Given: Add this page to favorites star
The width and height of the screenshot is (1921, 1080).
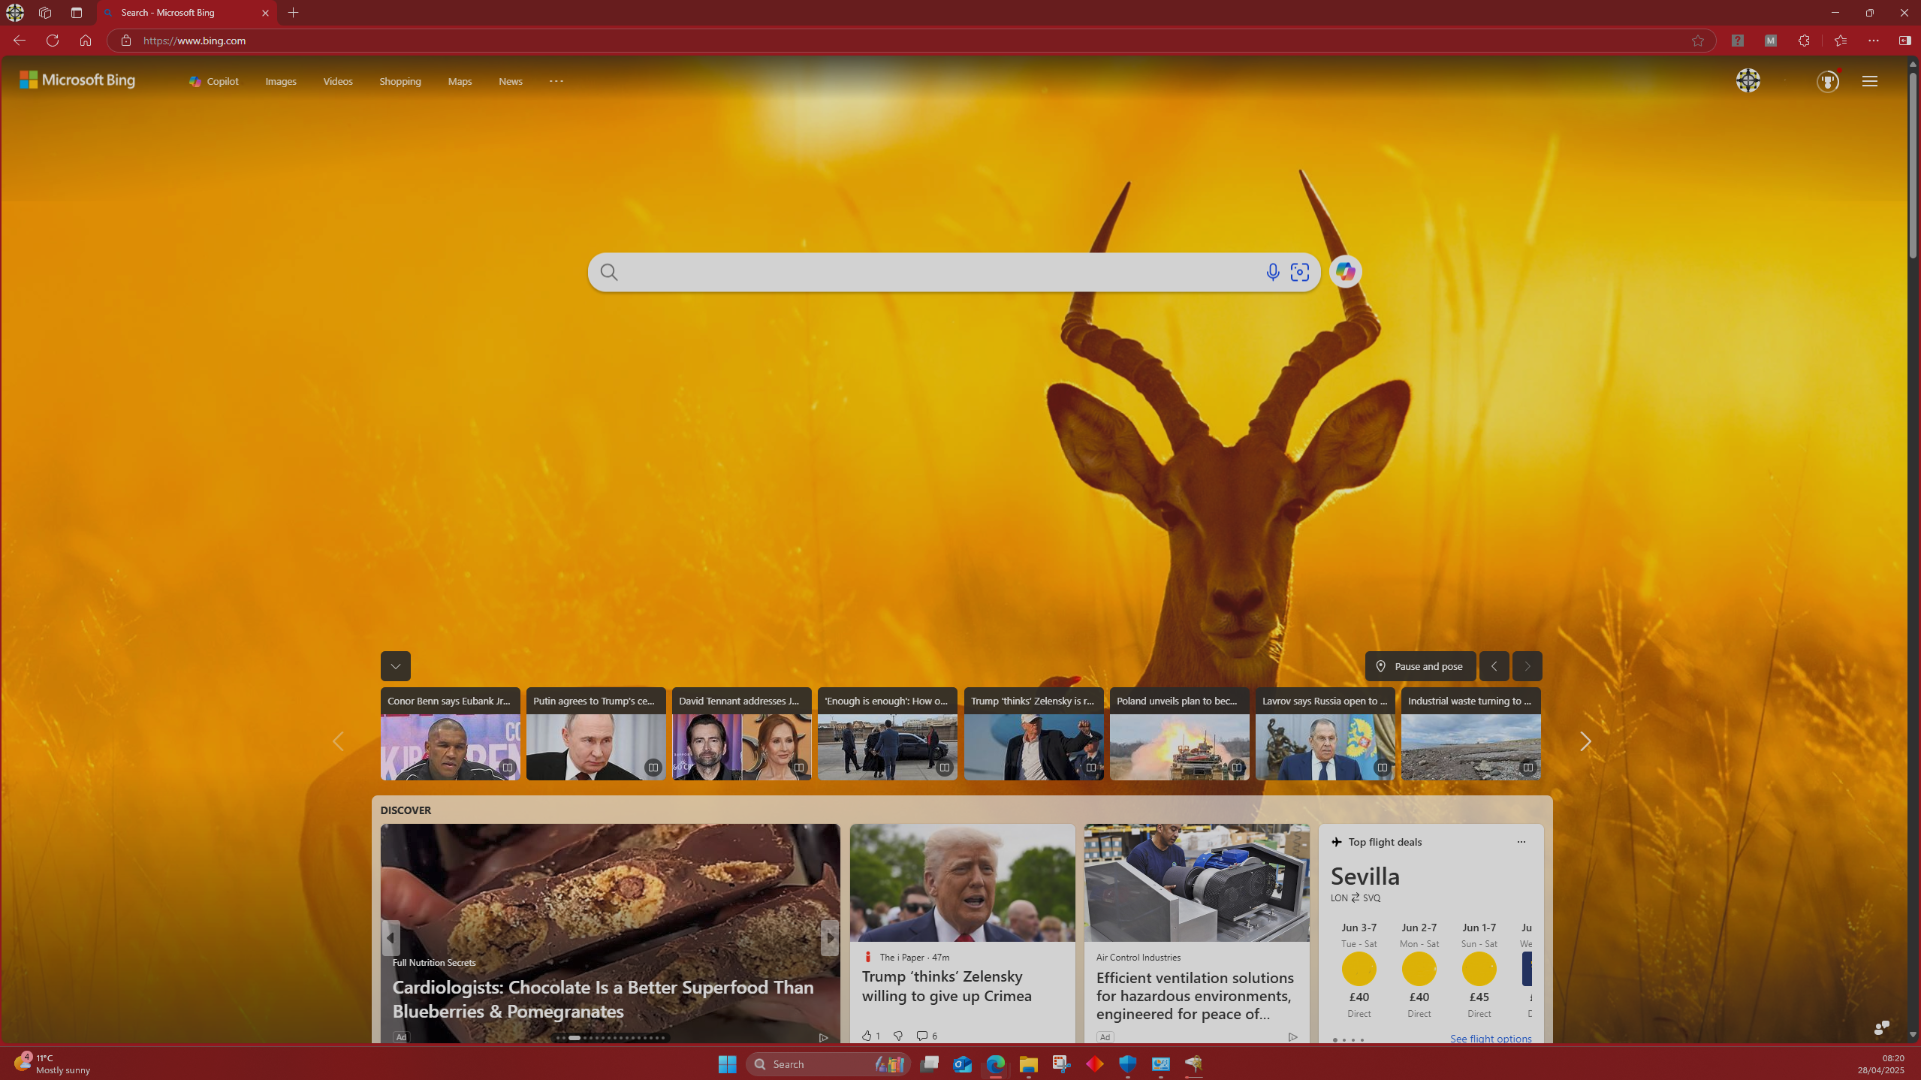Looking at the screenshot, I should point(1698,41).
